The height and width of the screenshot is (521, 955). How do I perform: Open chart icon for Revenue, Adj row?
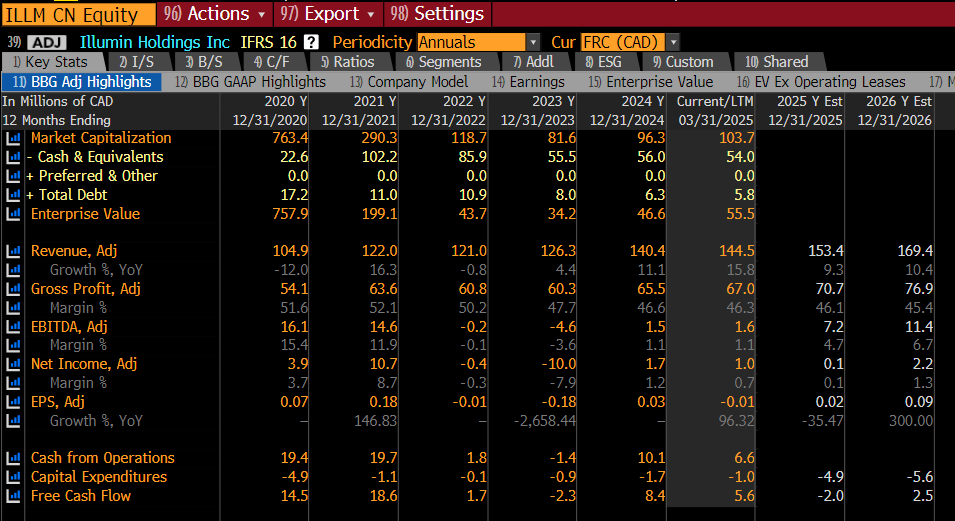click(x=13, y=251)
